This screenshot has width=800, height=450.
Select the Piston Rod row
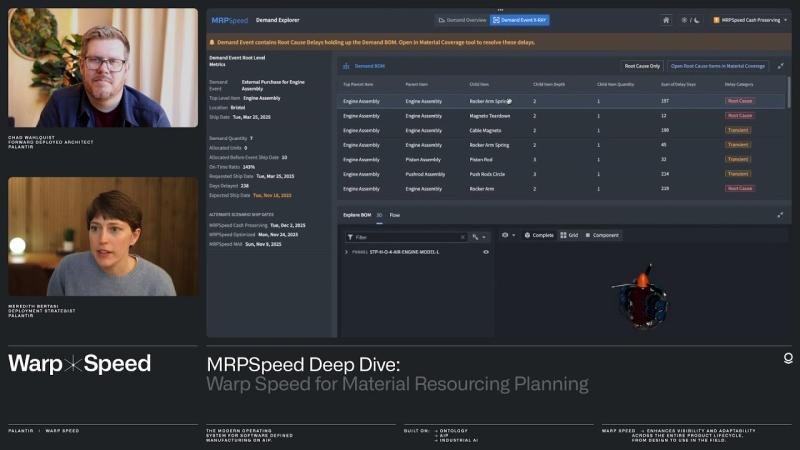point(561,160)
